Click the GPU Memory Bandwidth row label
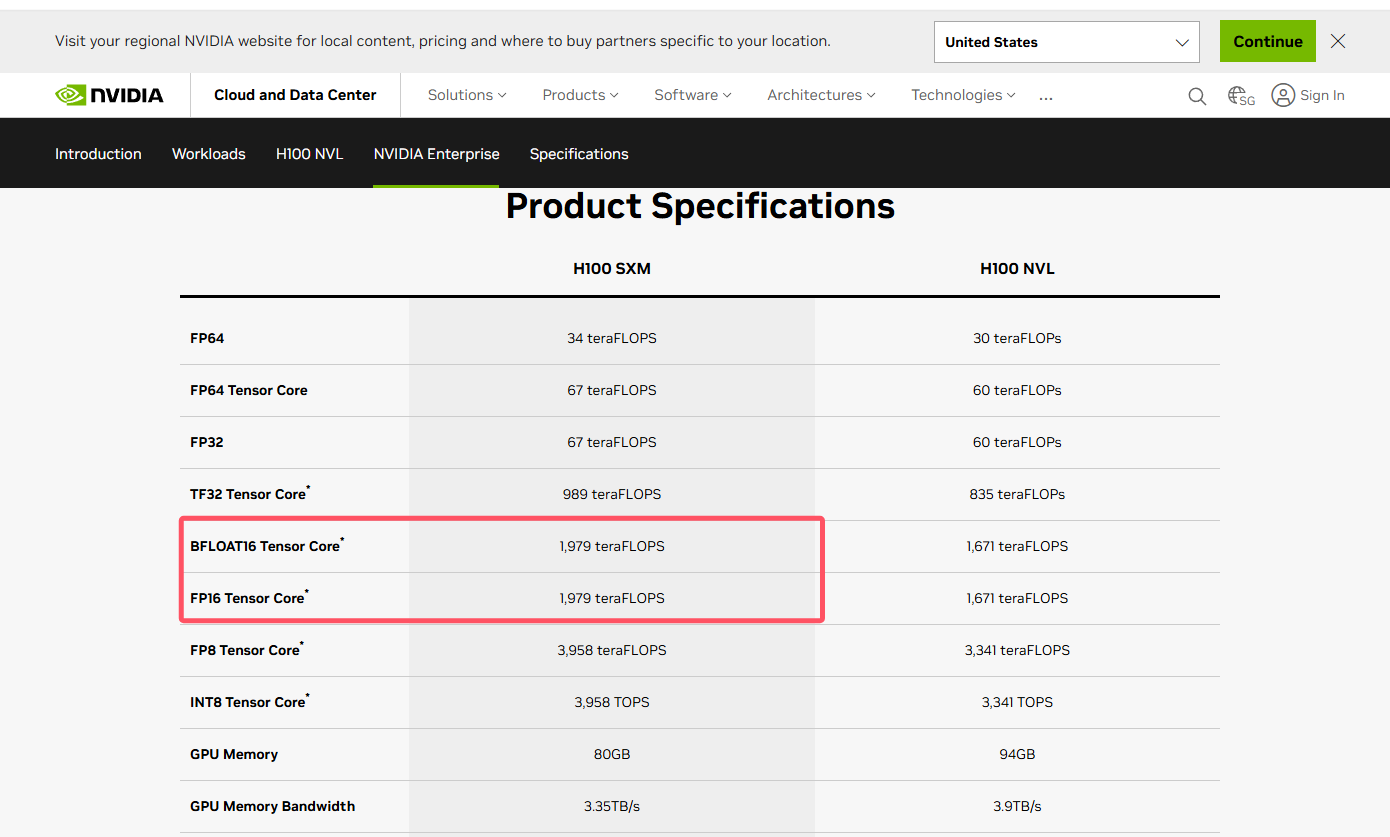Image resolution: width=1390 pixels, height=837 pixels. (273, 806)
